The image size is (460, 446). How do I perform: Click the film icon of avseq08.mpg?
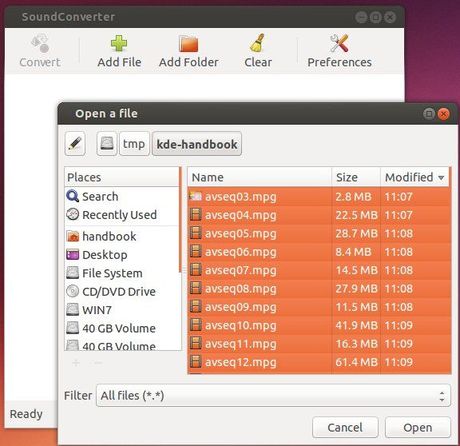pyautogui.click(x=196, y=288)
